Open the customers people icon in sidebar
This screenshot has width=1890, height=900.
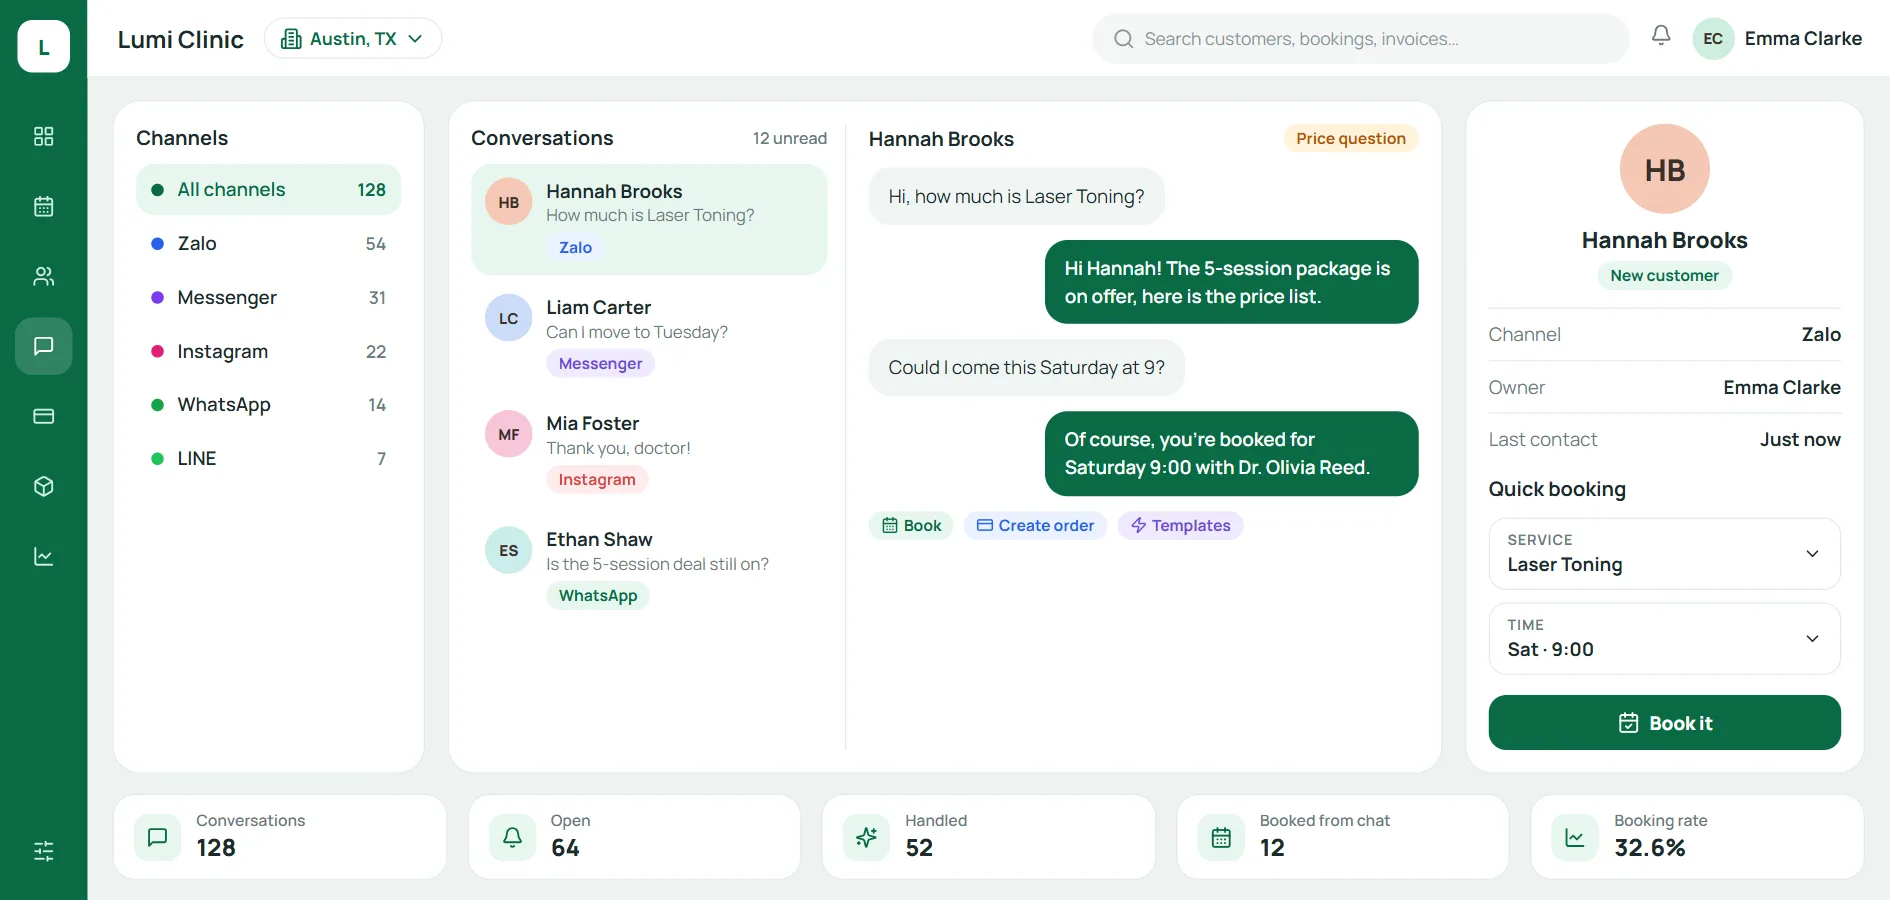(43, 276)
